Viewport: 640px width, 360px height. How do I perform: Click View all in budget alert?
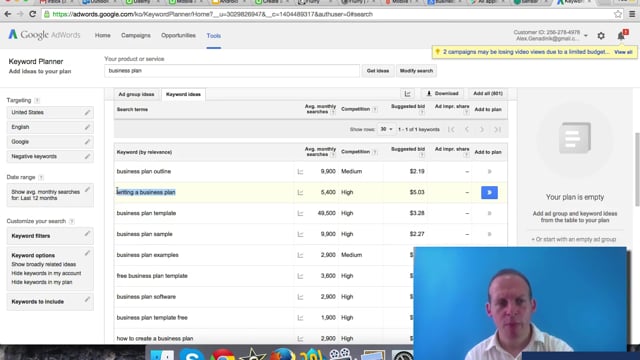coord(623,52)
